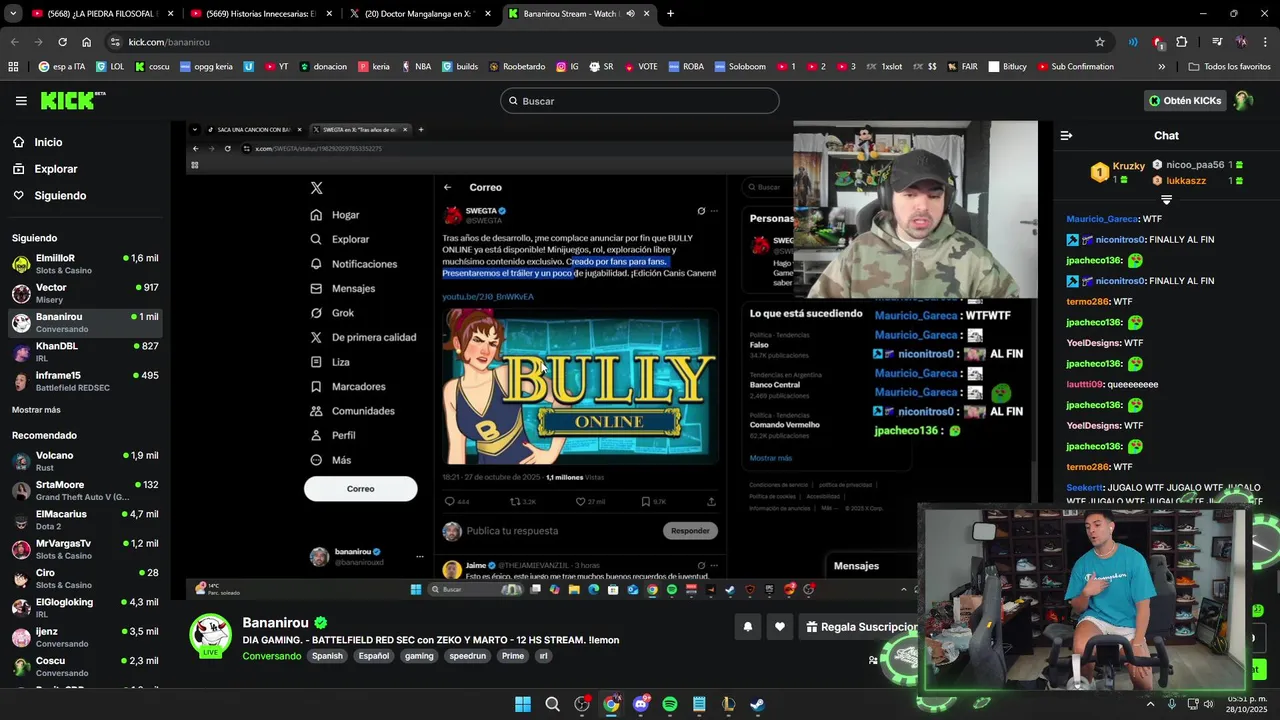This screenshot has width=1280, height=720.
Task: Open inframe15 channel in sidebar
Action: 85,381
